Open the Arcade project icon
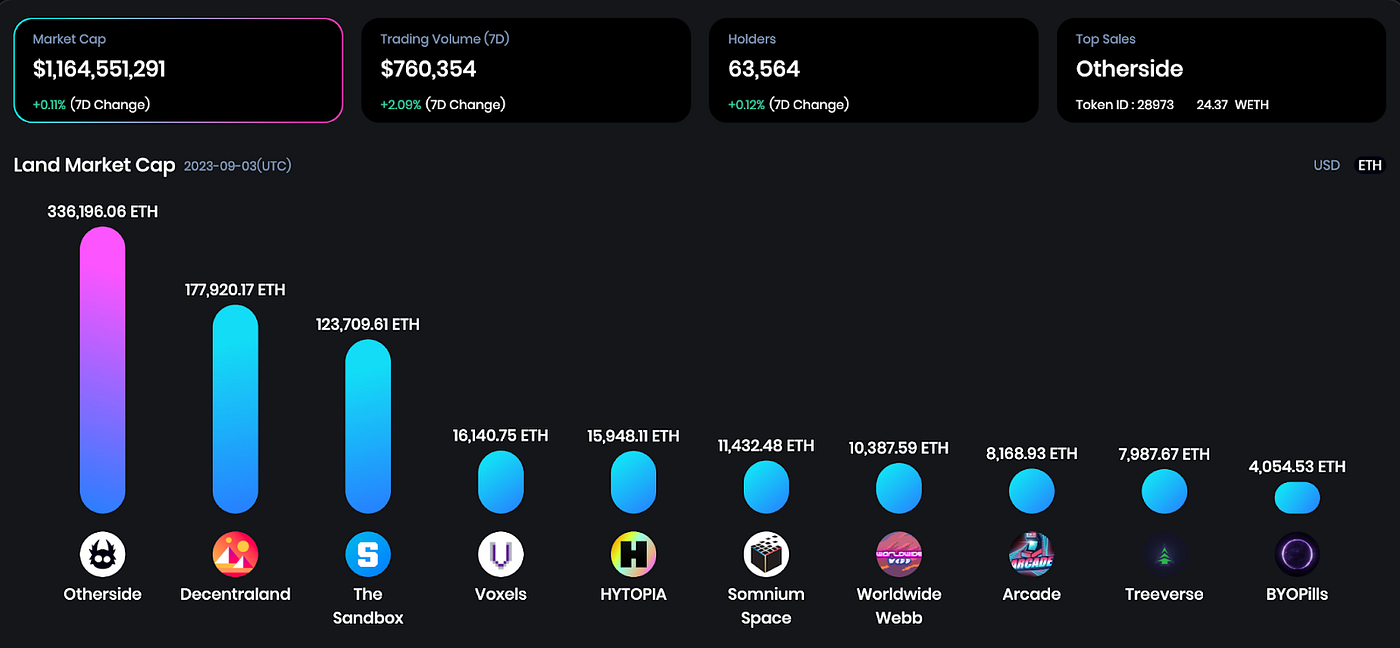The height and width of the screenshot is (648, 1400). 1031,554
